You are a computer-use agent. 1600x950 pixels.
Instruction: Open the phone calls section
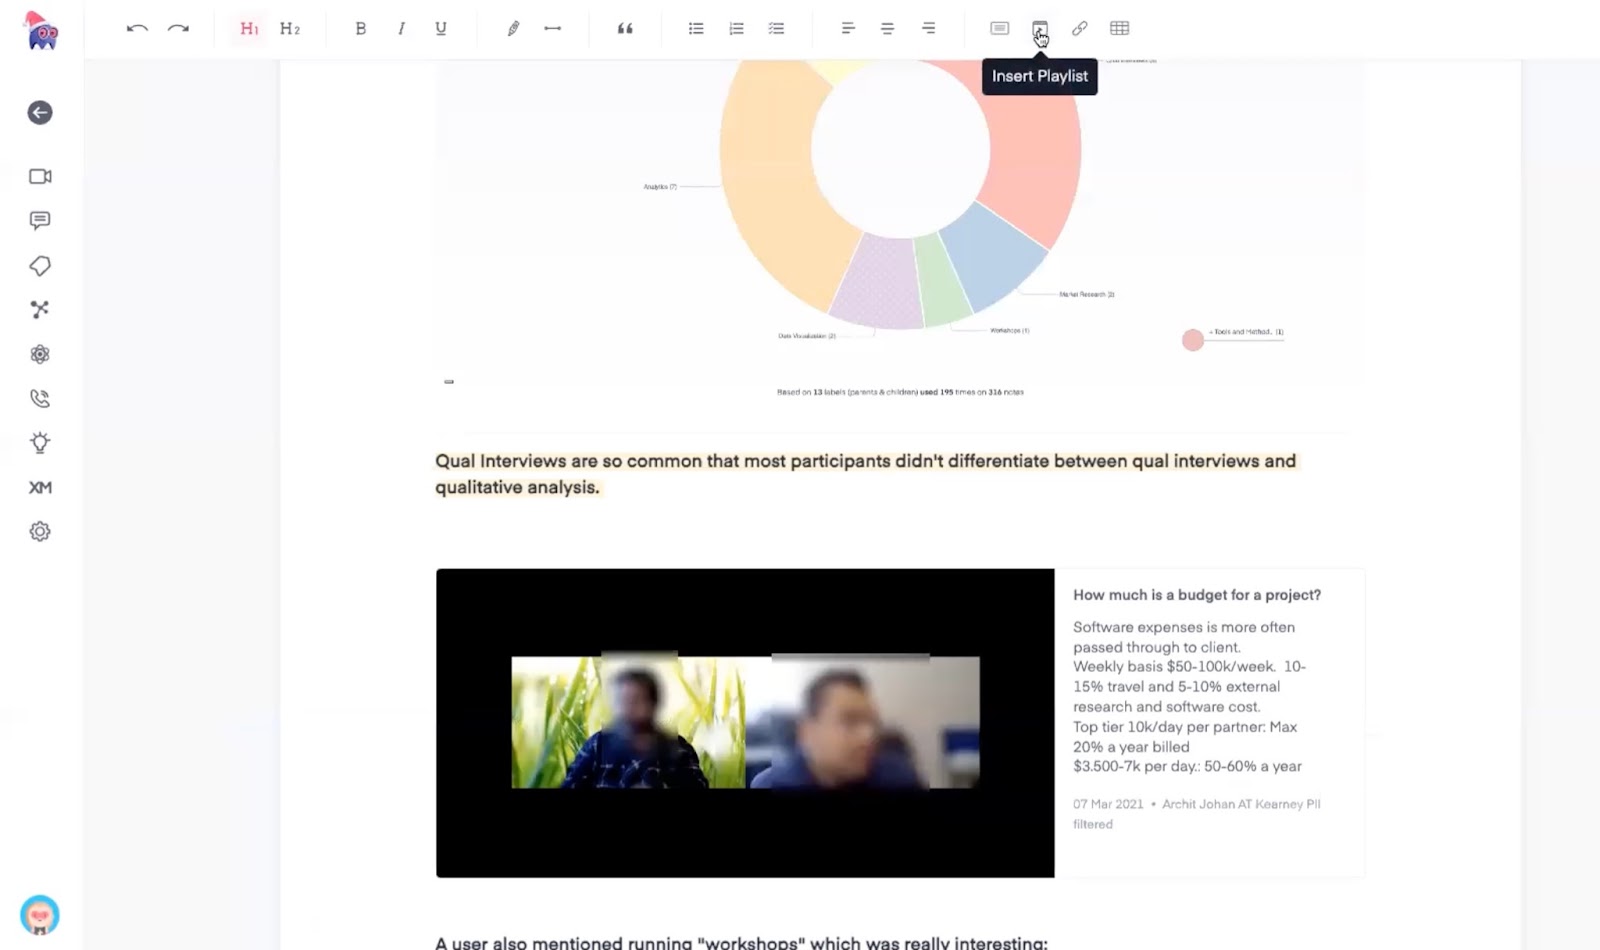[x=40, y=399]
